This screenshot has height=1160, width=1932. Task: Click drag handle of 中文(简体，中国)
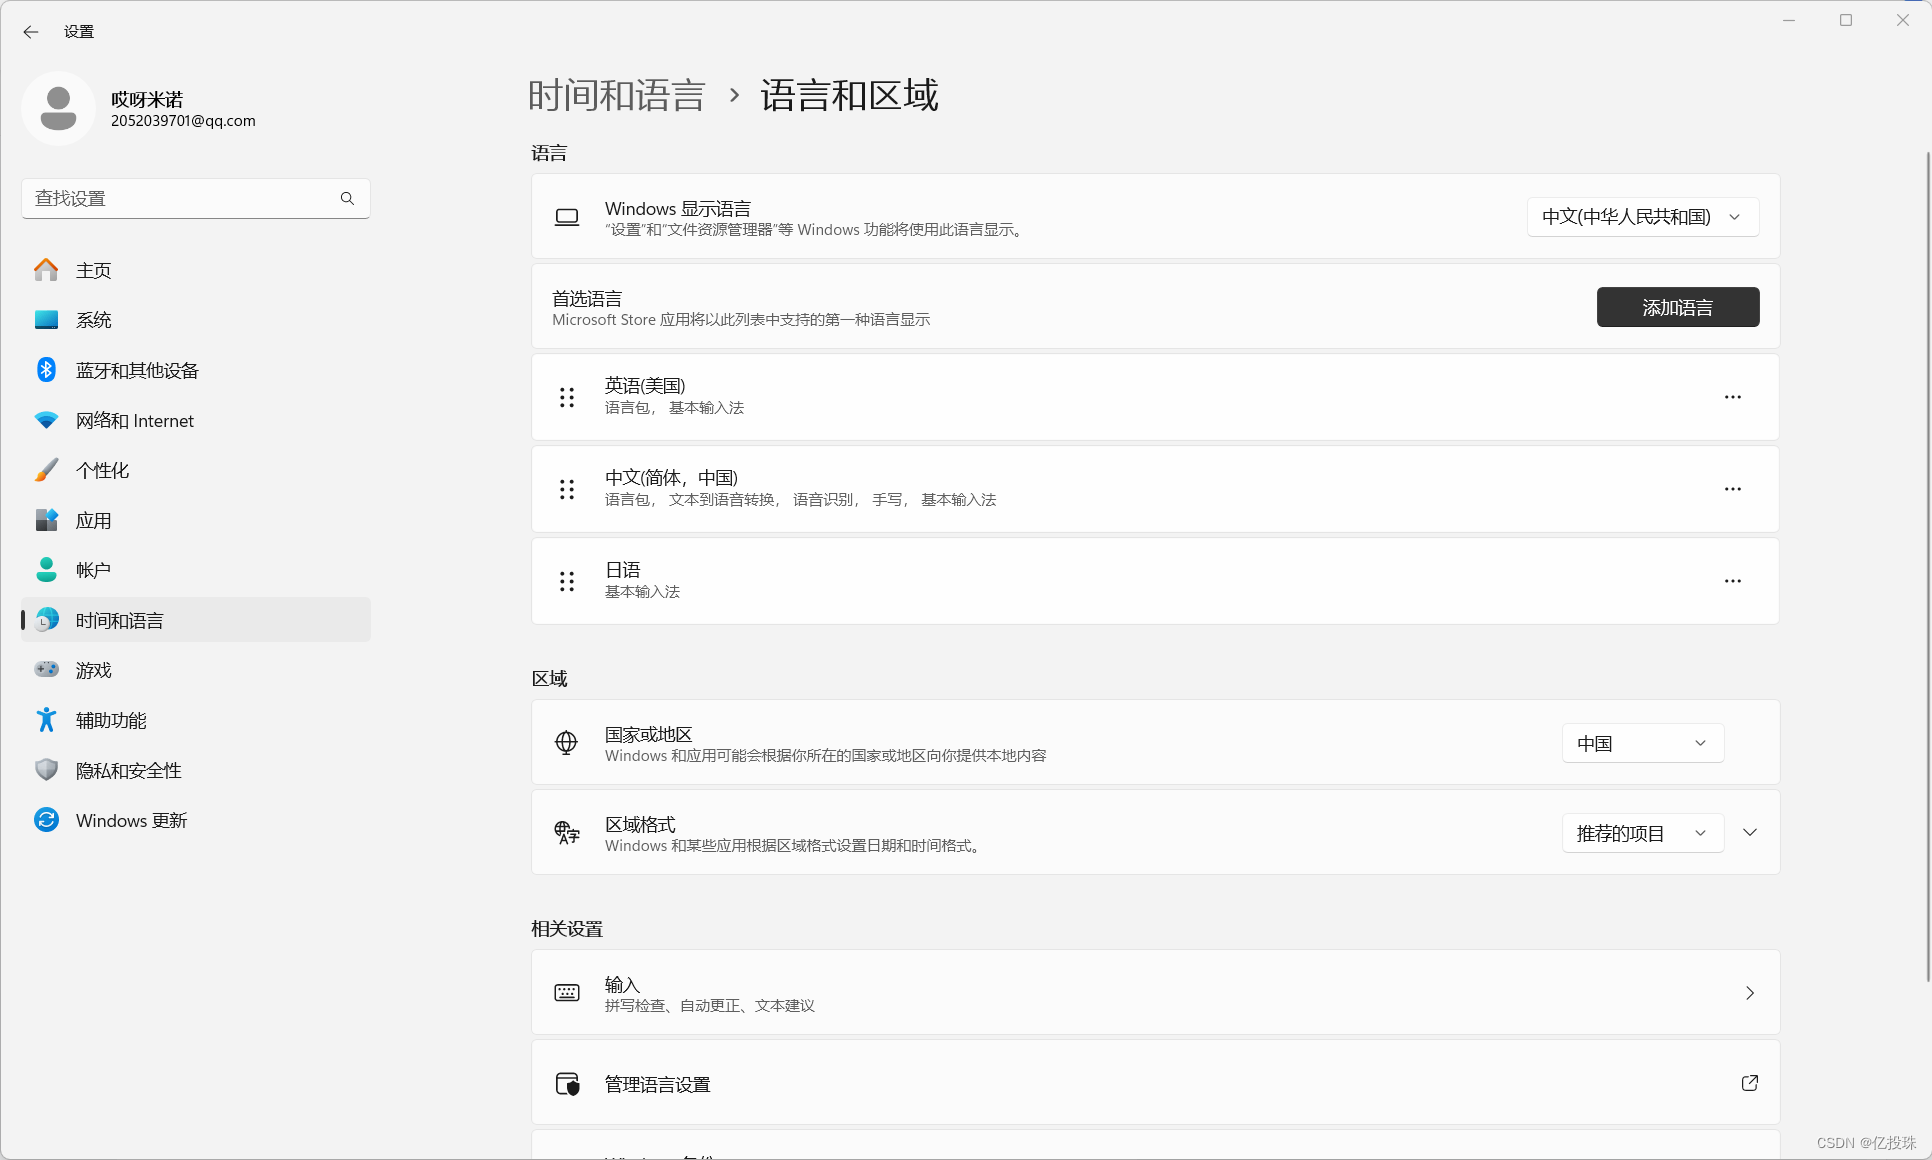point(567,489)
